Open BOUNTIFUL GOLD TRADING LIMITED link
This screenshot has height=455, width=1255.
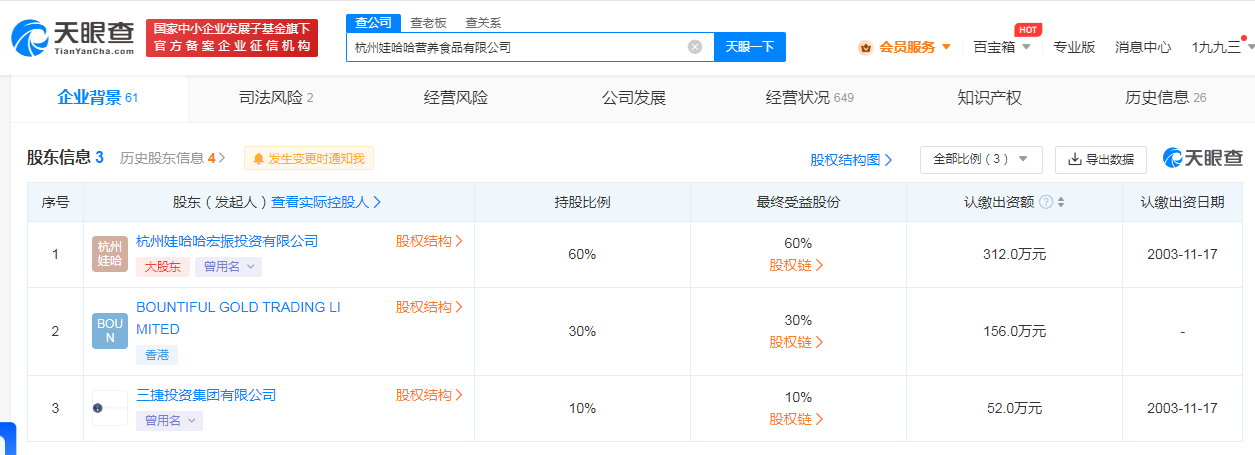pos(238,318)
